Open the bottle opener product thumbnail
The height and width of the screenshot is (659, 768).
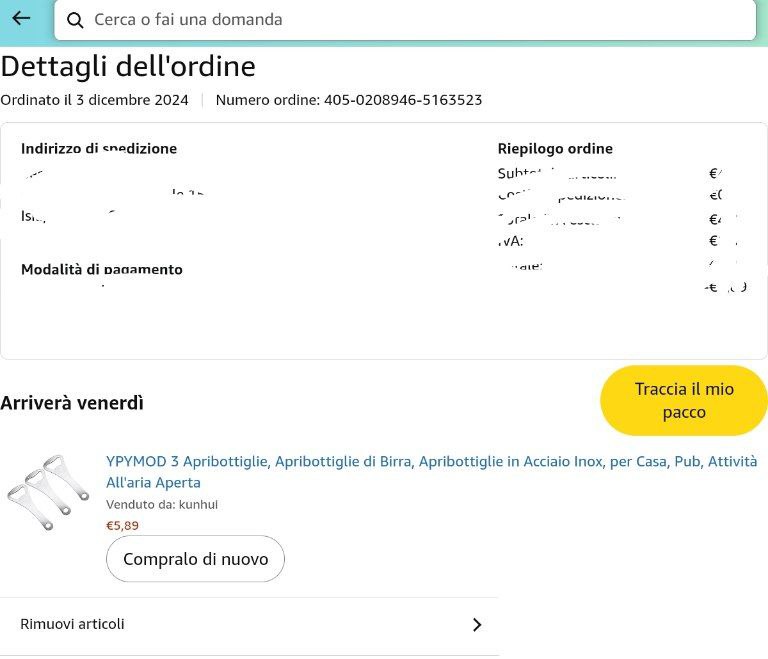click(x=48, y=492)
